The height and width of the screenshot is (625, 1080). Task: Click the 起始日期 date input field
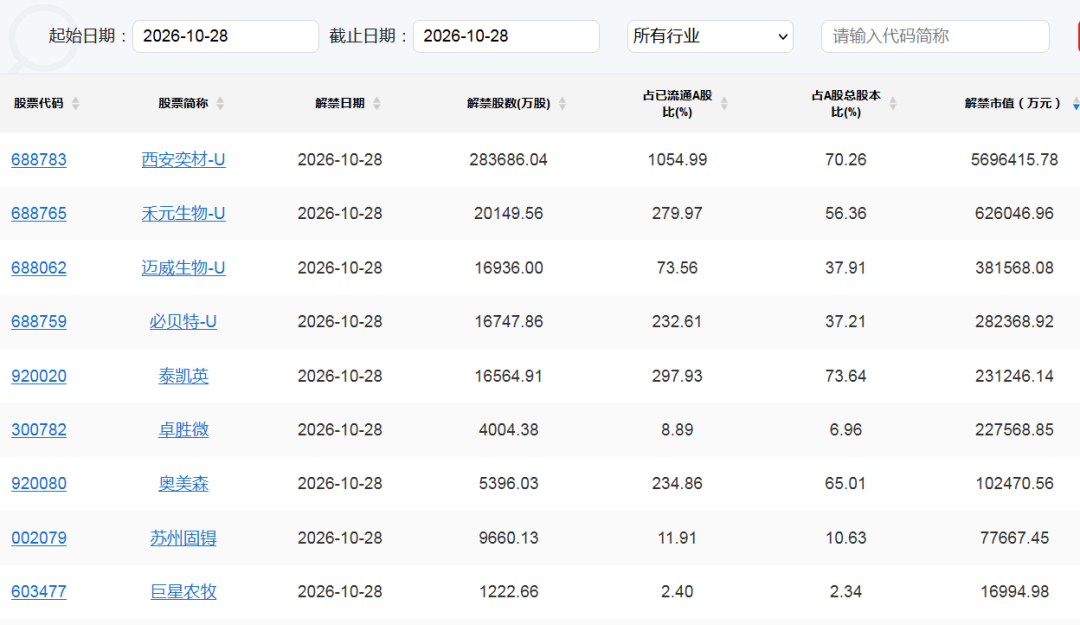coord(225,37)
